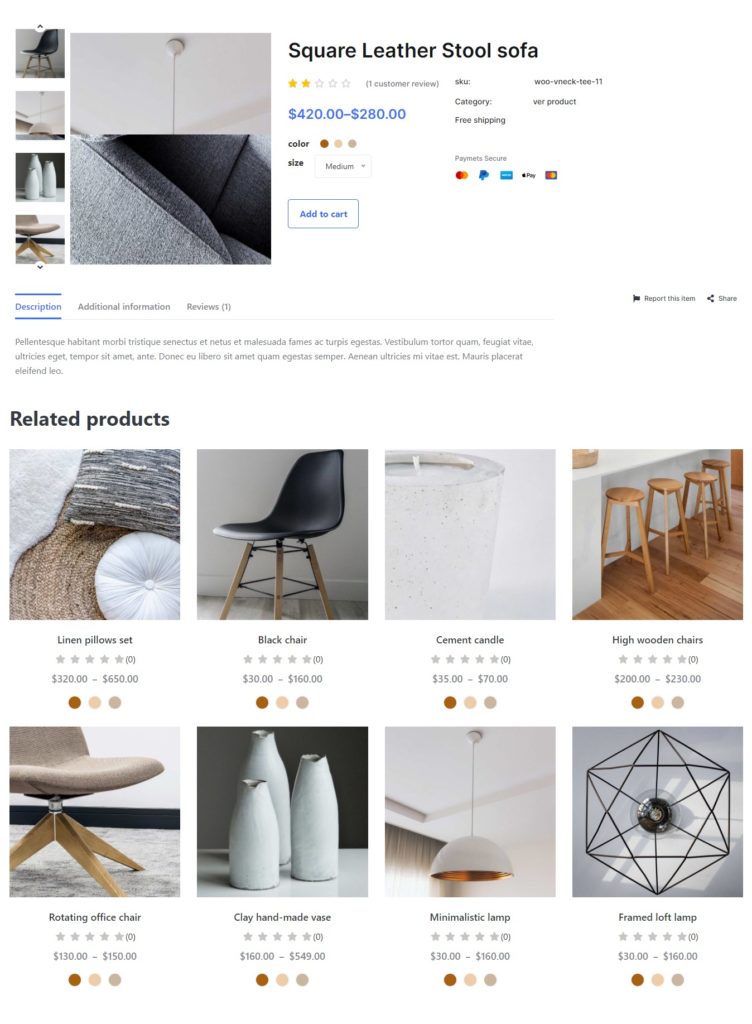This screenshot has height=1024, width=752.
Task: Click the second star in product rating
Action: (306, 84)
